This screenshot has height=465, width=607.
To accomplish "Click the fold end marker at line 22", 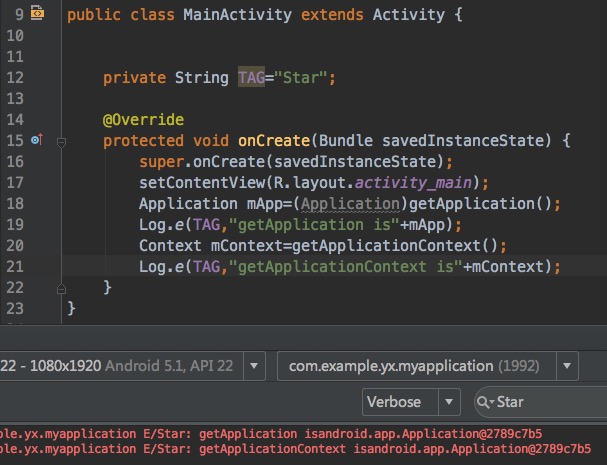I will (61, 287).
